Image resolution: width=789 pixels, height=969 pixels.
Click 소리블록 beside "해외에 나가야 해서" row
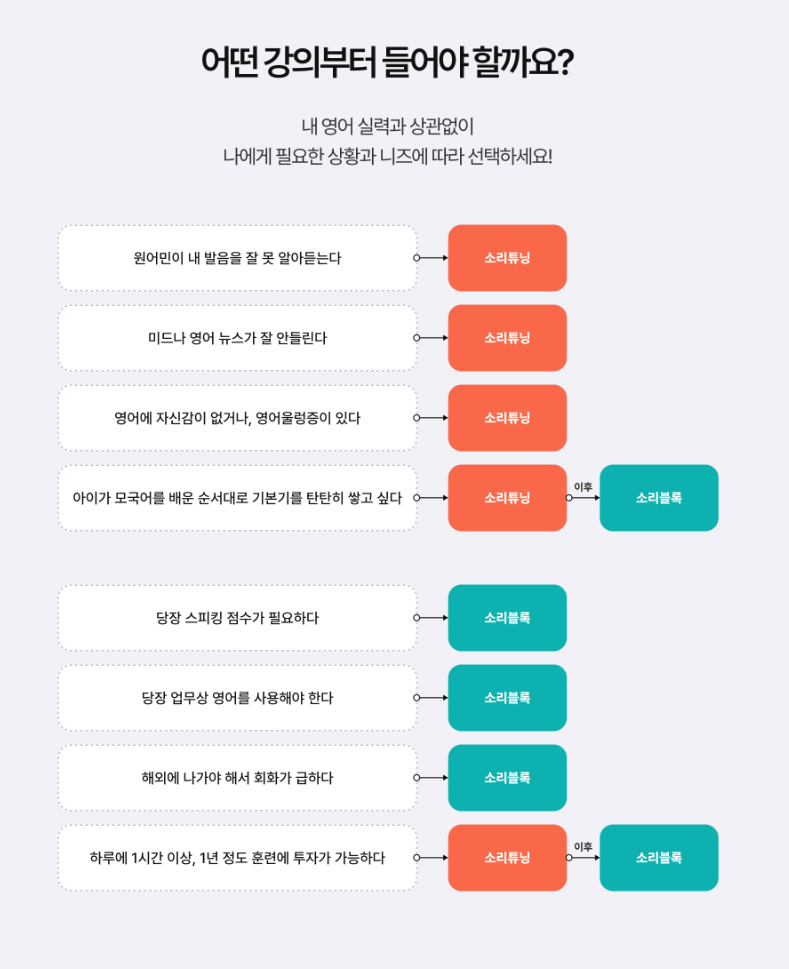coord(507,778)
